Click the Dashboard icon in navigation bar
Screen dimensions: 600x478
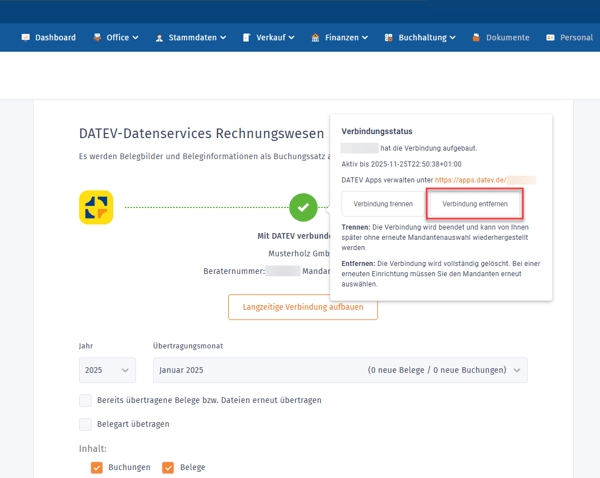(x=26, y=37)
